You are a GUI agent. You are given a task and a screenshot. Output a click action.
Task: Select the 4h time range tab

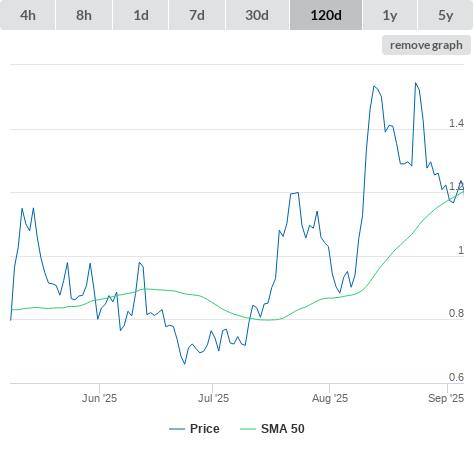28,15
